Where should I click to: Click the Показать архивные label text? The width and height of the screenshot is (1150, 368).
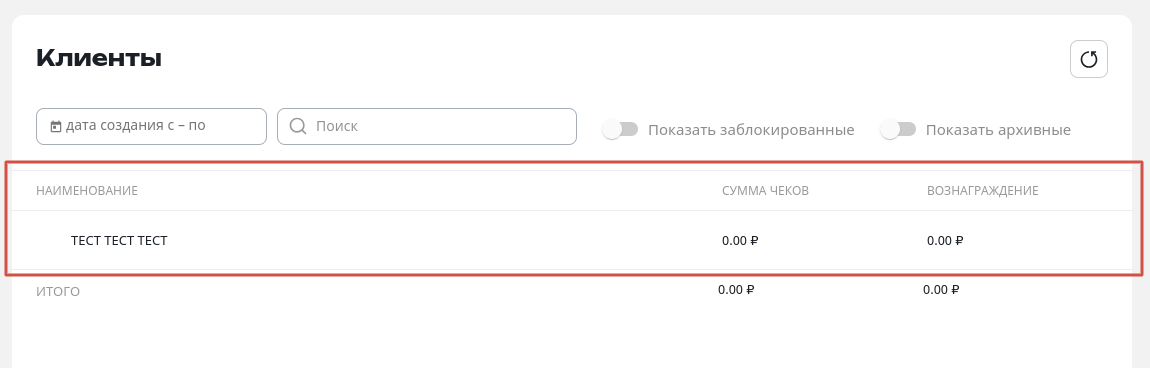pos(998,130)
